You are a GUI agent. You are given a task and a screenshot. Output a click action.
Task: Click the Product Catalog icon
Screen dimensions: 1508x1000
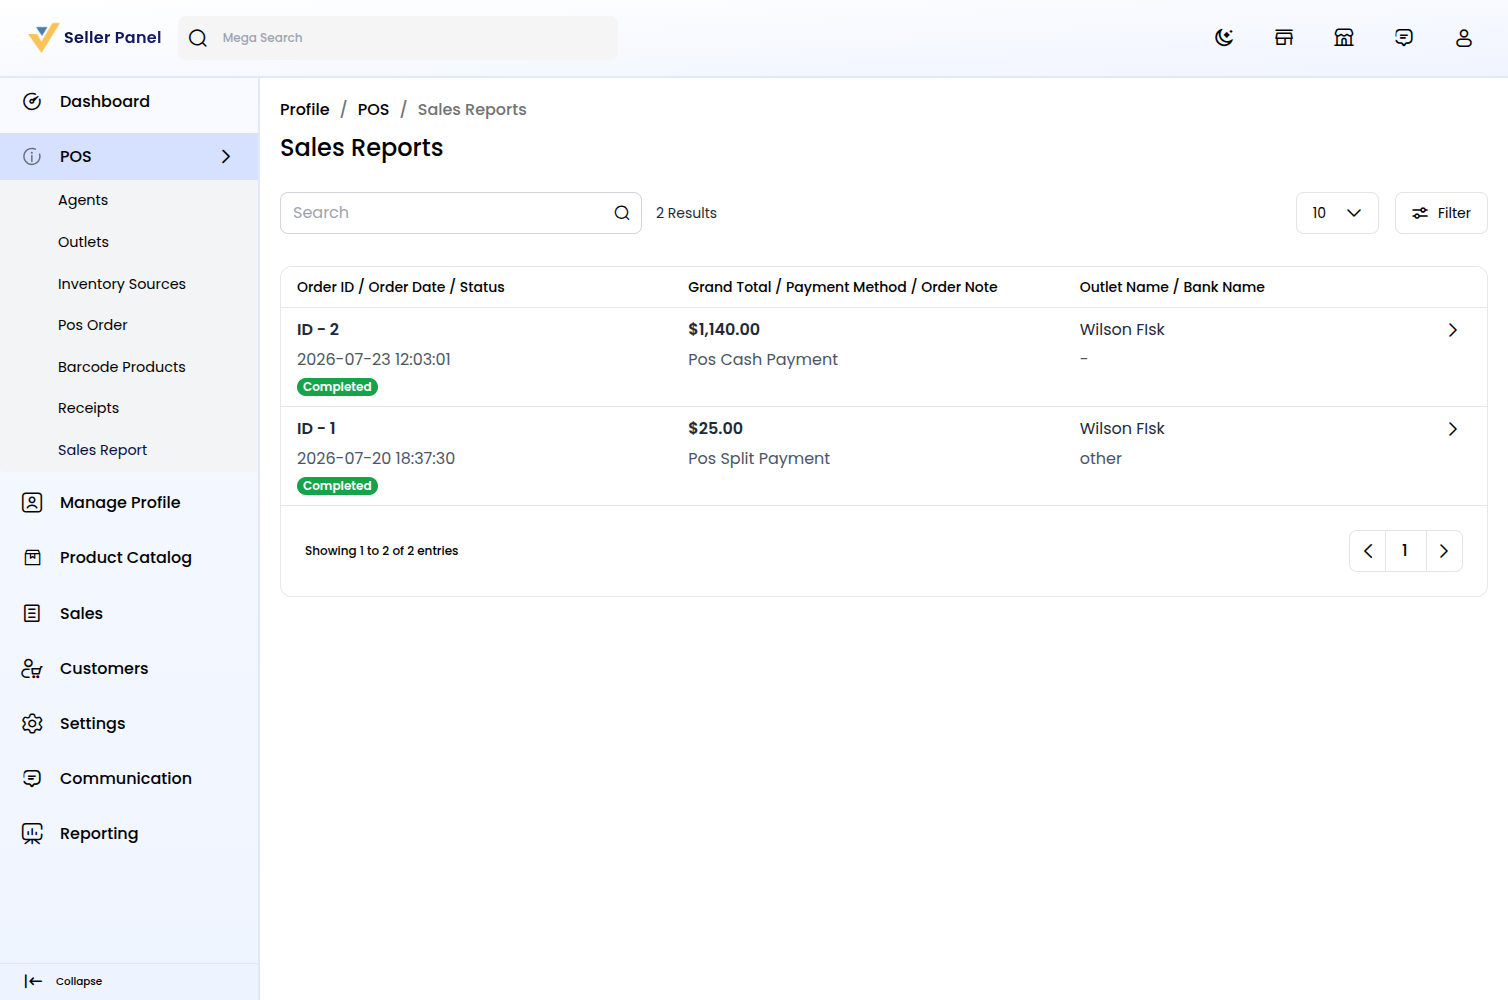click(x=32, y=558)
